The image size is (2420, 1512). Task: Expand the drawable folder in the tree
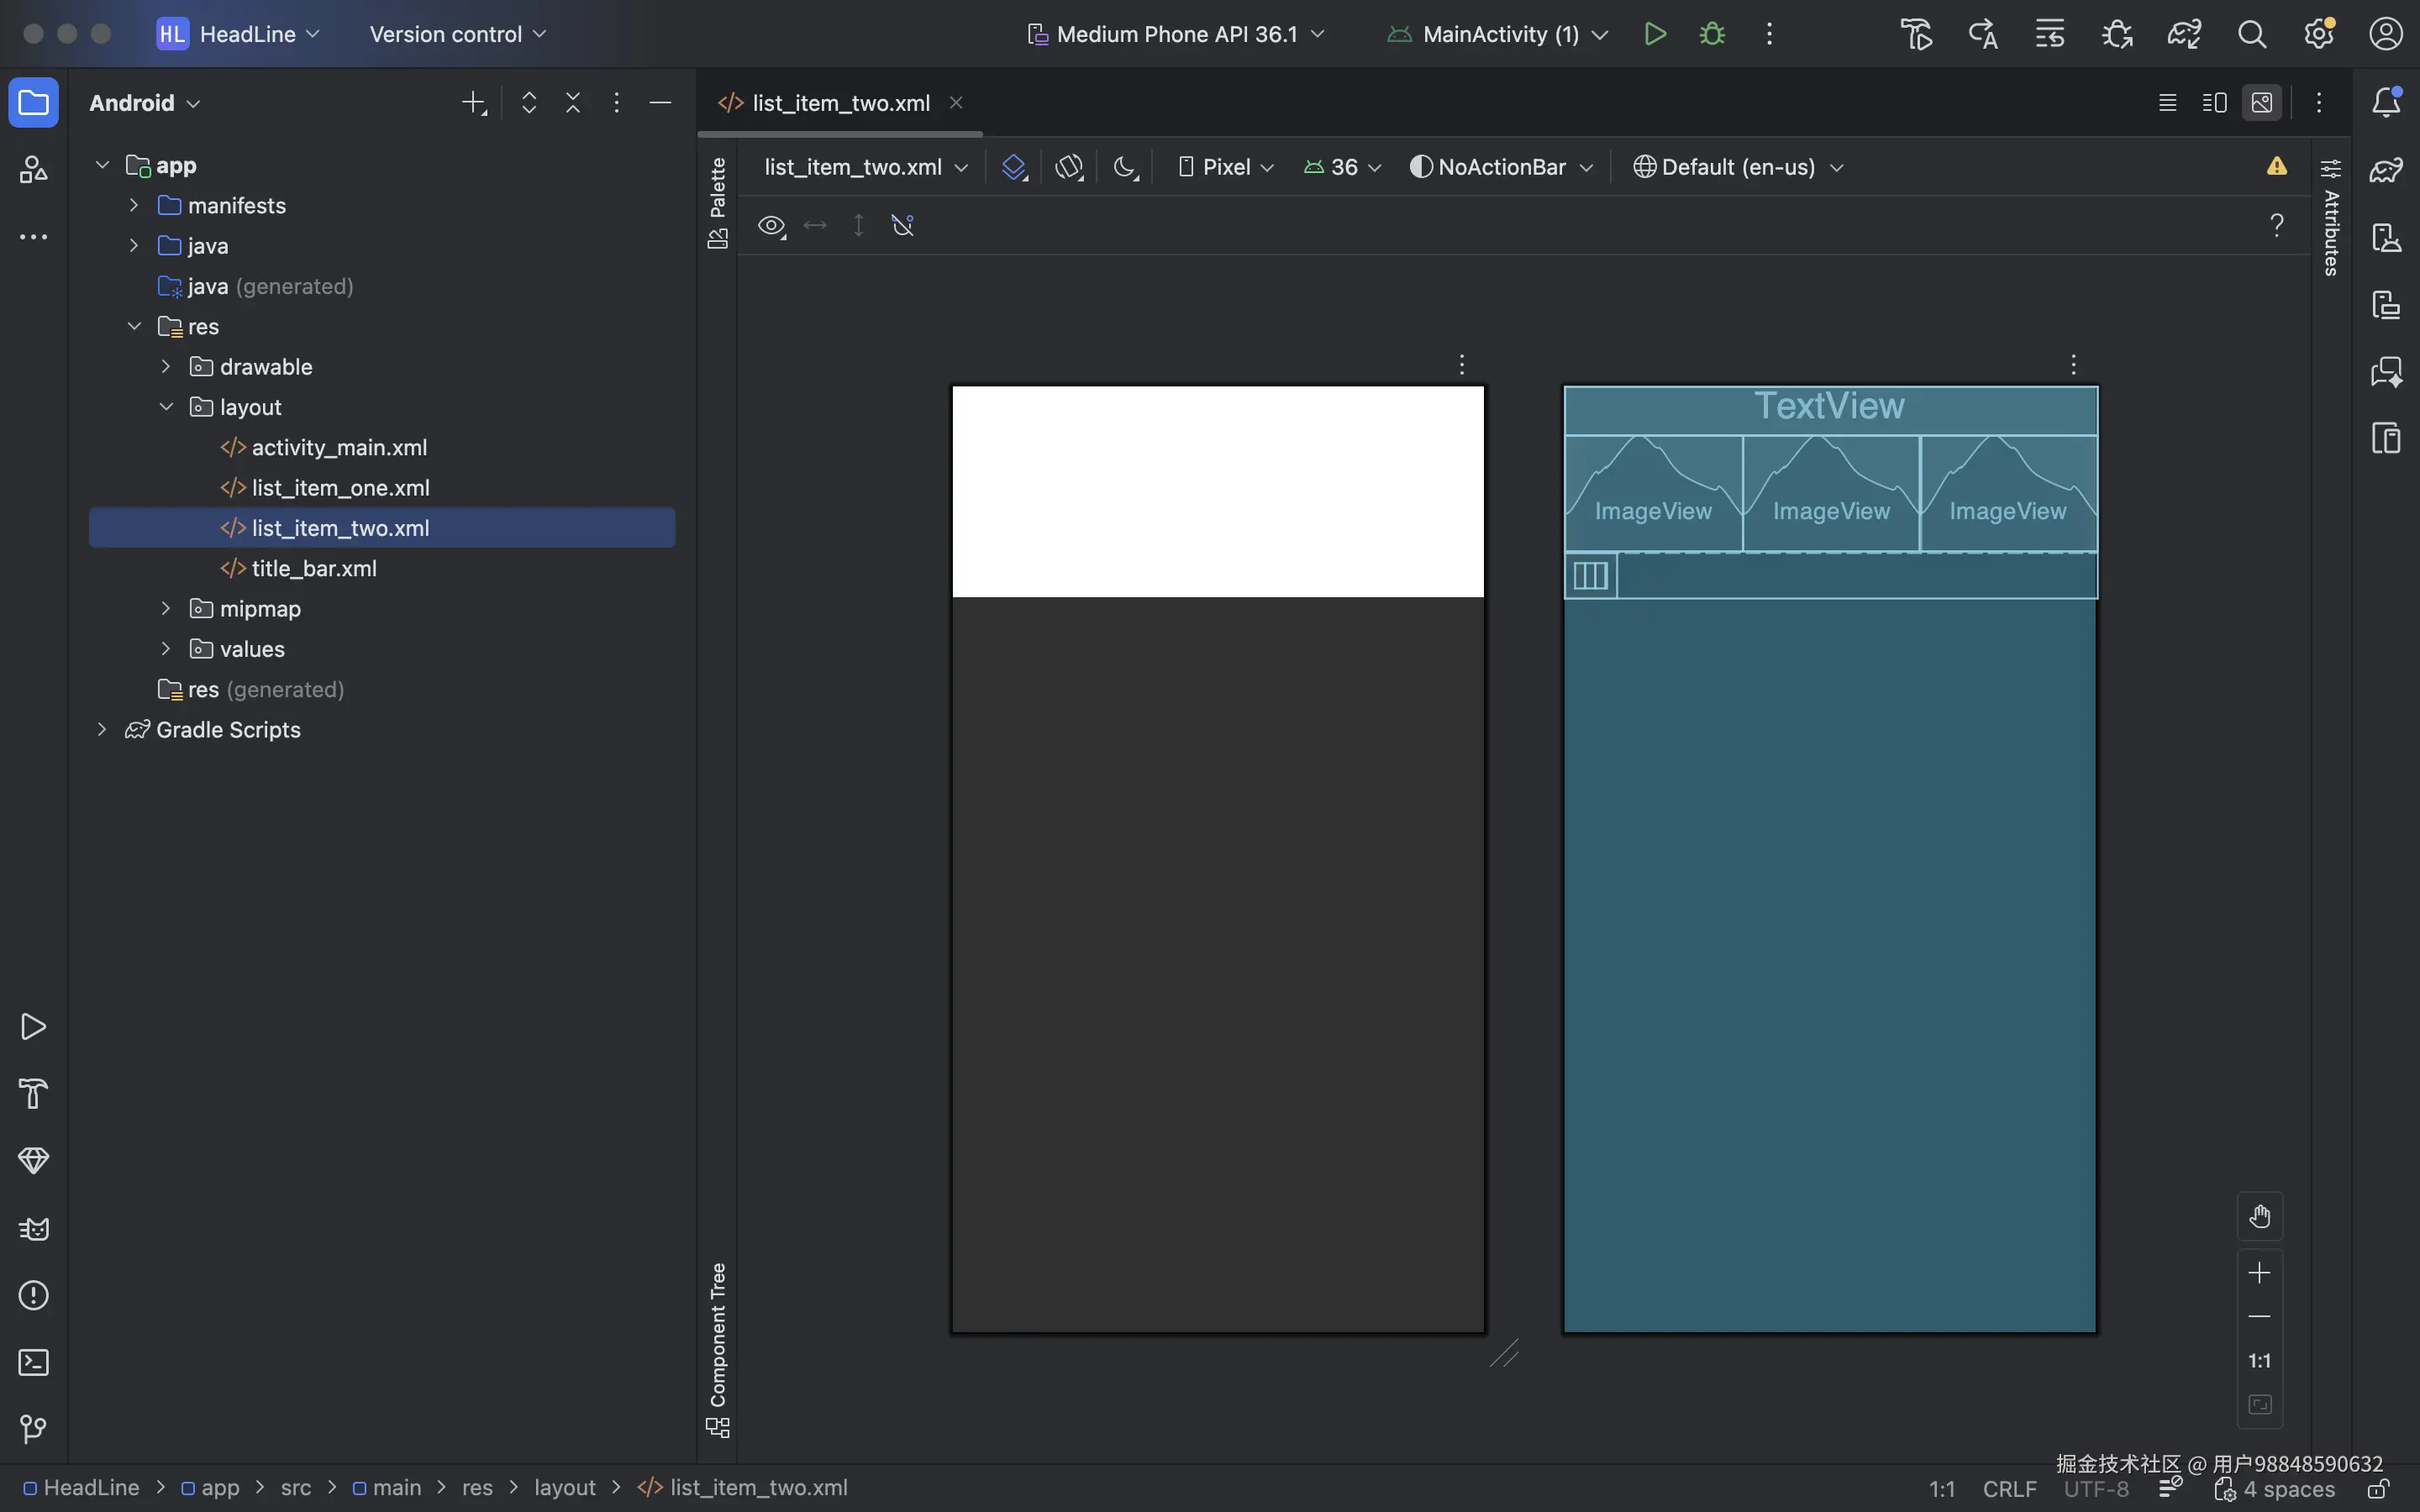point(166,367)
